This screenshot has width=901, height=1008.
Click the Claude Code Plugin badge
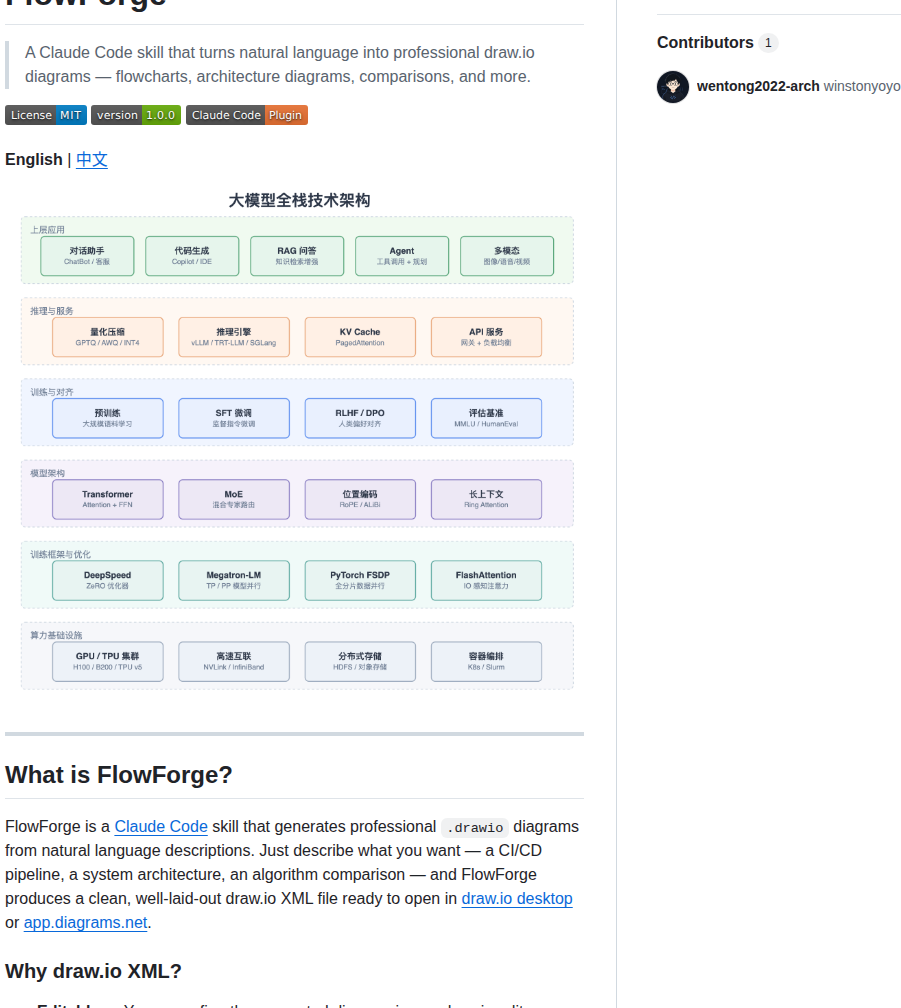[x=247, y=115]
